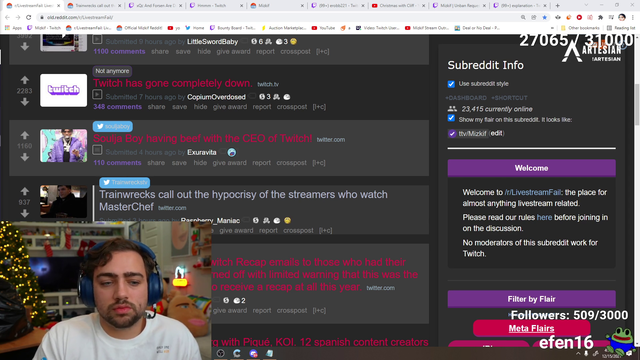Open the Chrome profile avatar
This screenshot has width=640, height=360.
pos(622,17)
